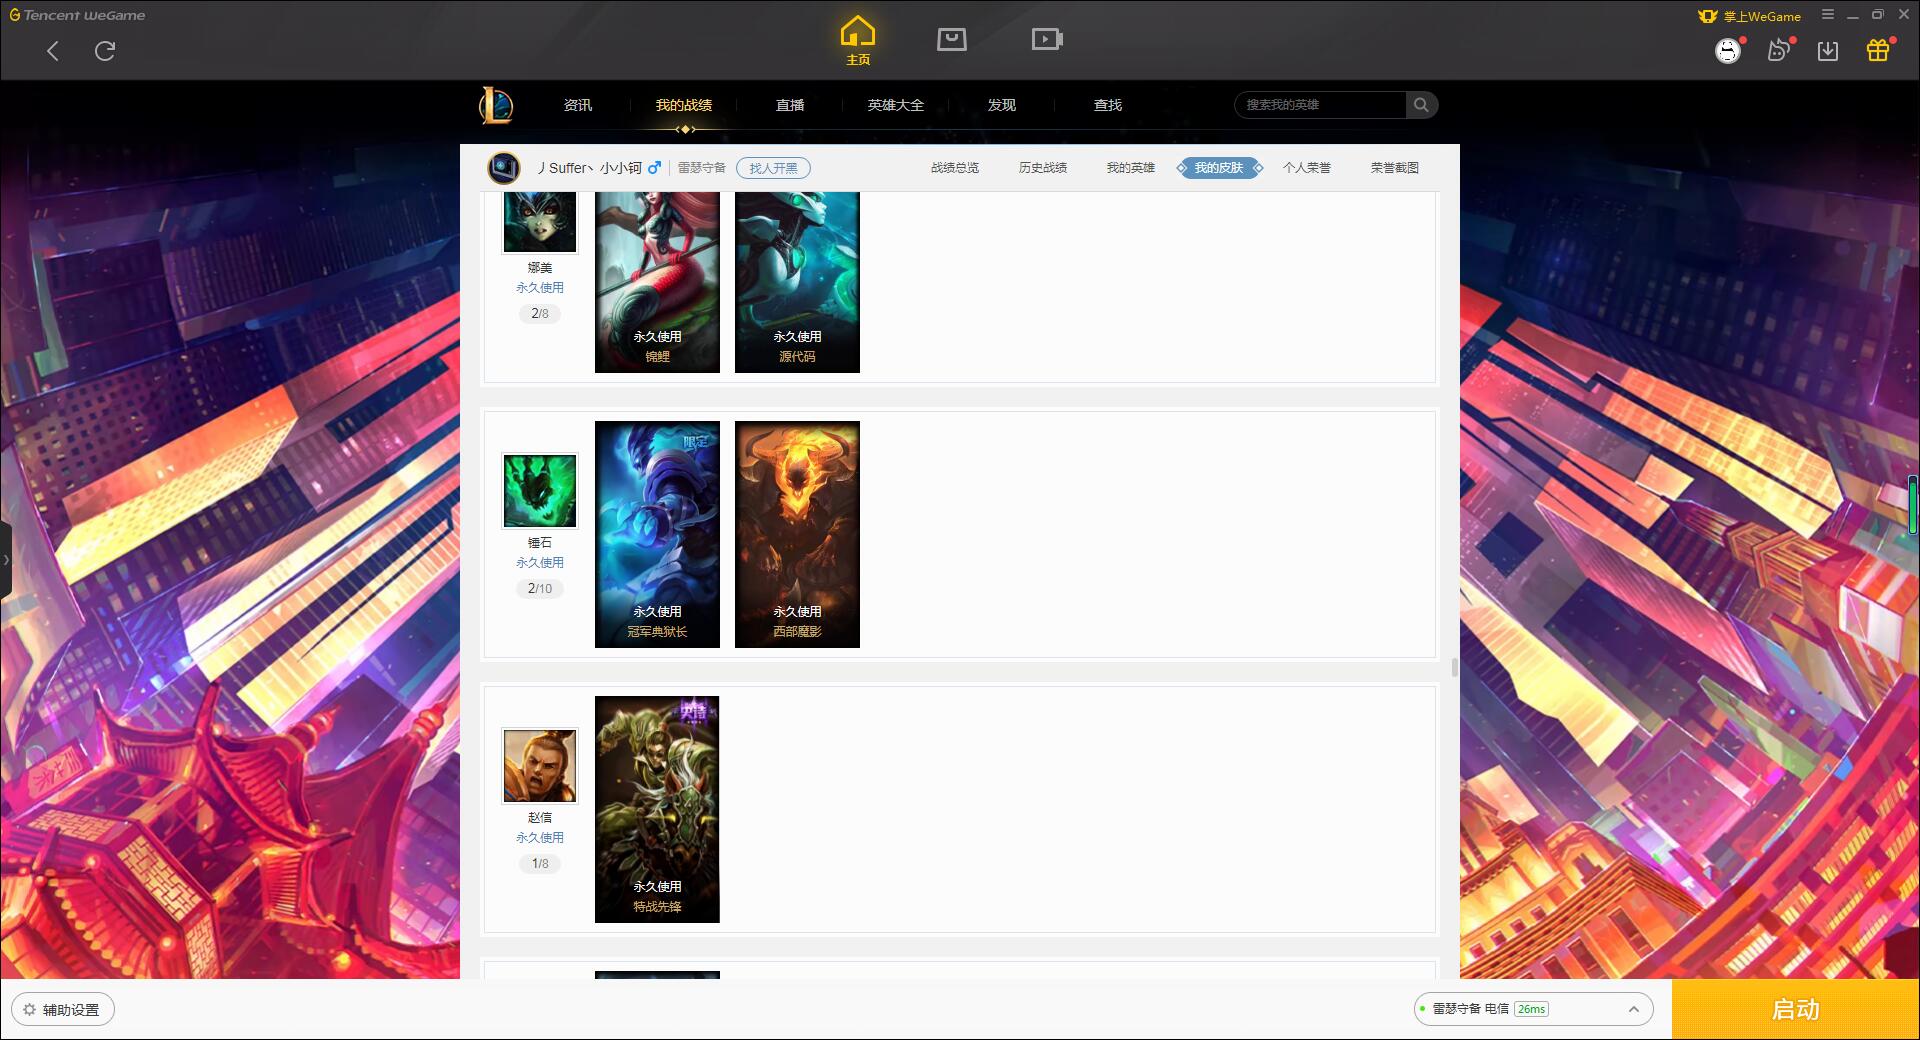This screenshot has width=1920, height=1040.
Task: Click the player profile avatar
Action: [504, 168]
